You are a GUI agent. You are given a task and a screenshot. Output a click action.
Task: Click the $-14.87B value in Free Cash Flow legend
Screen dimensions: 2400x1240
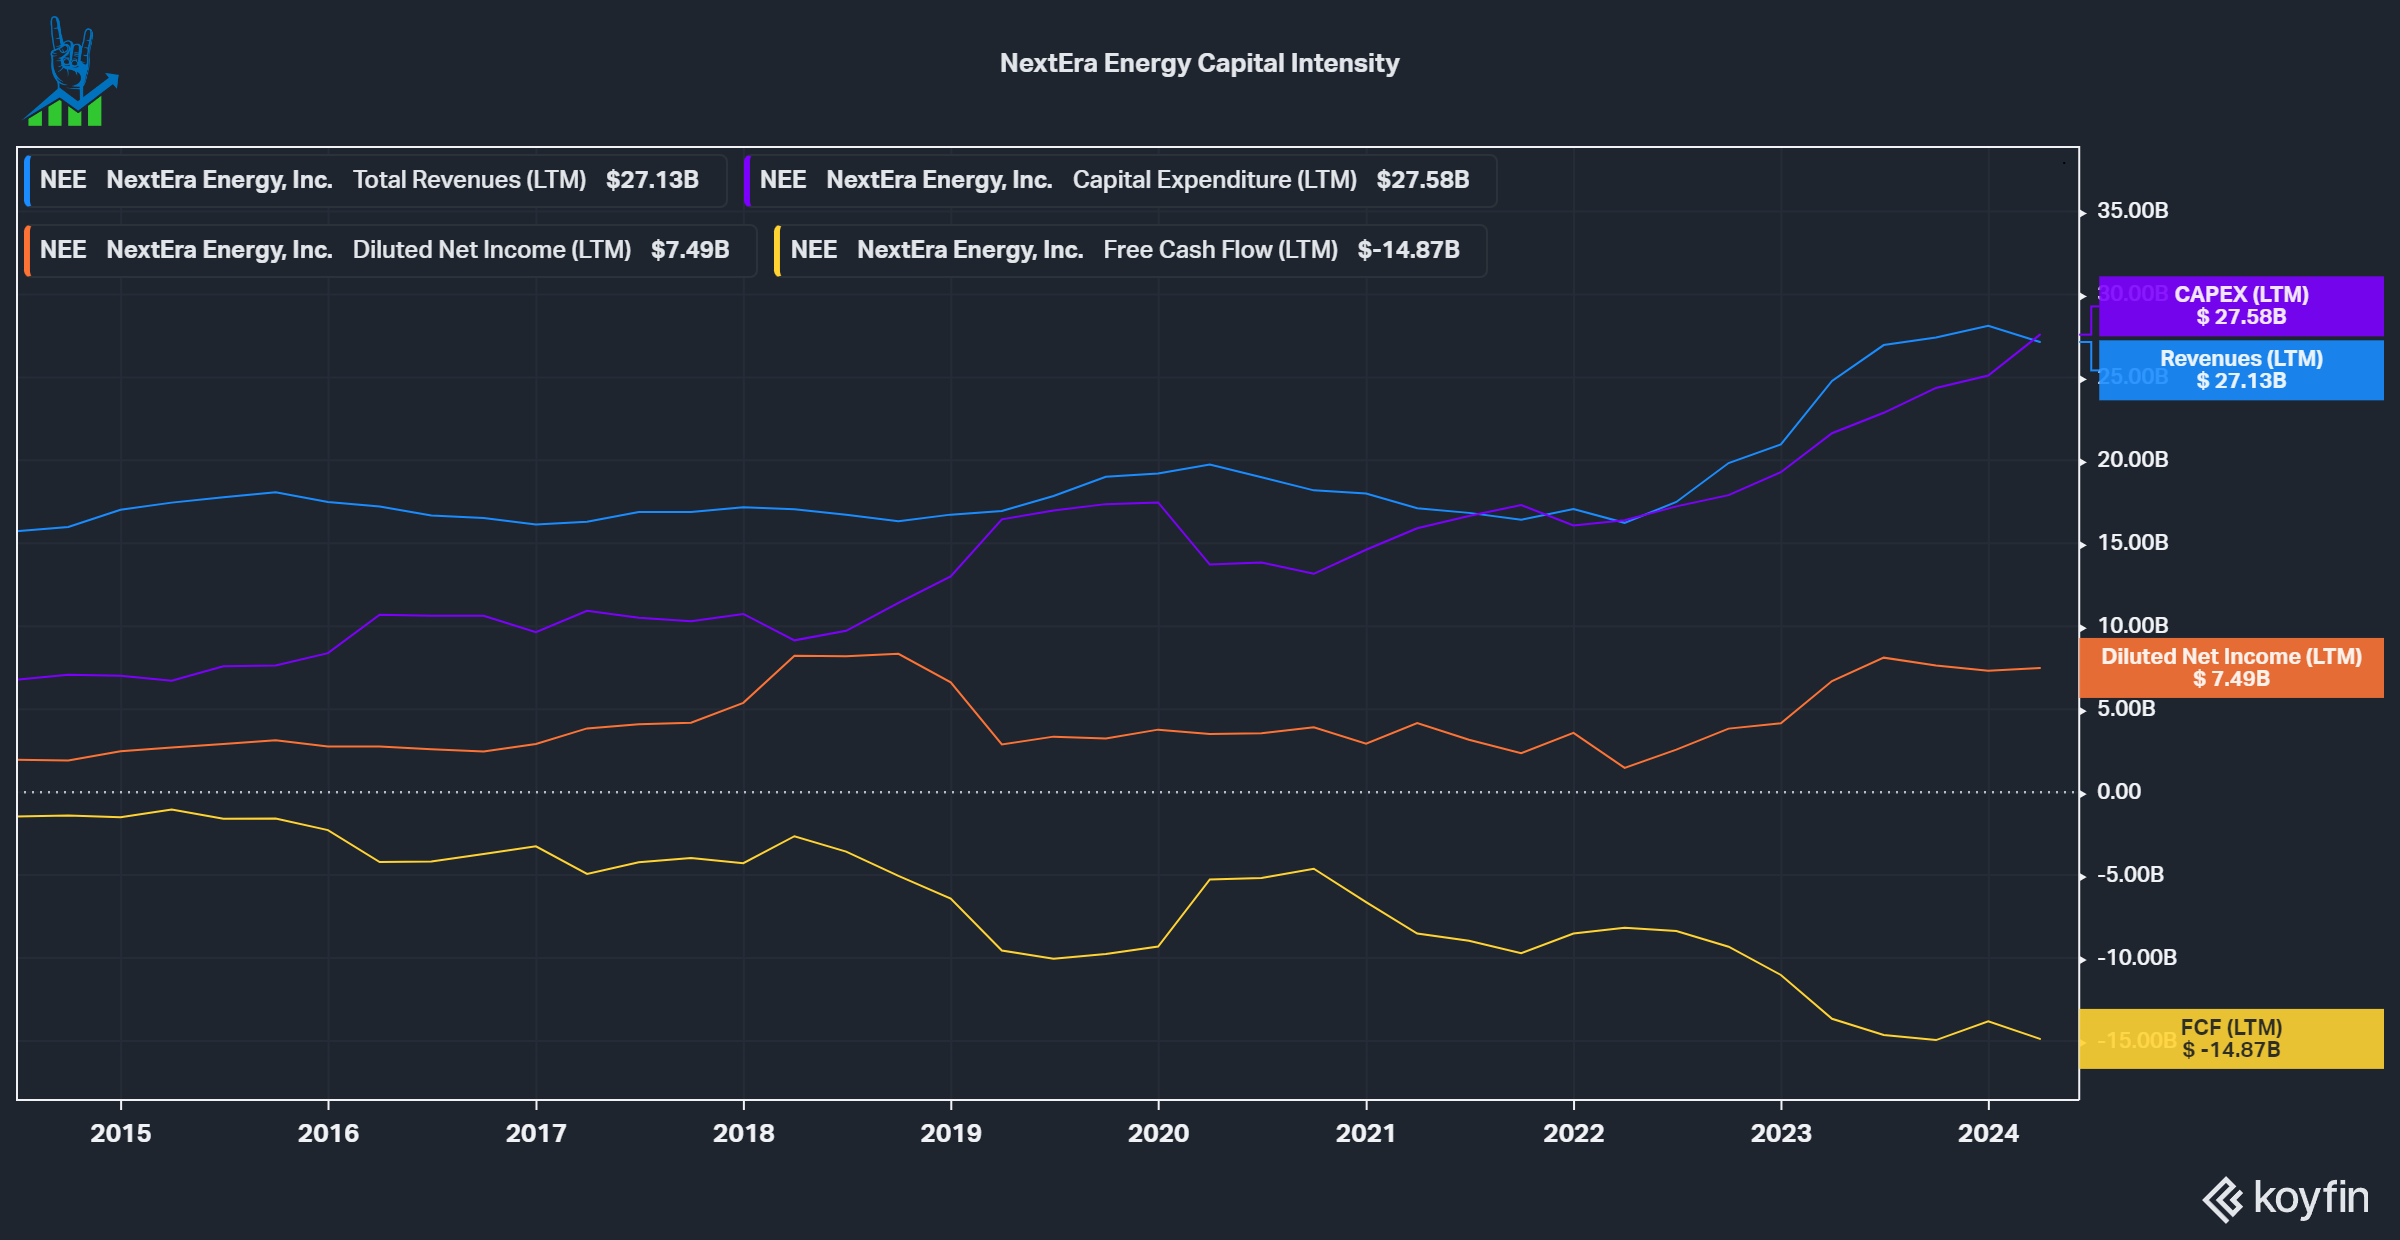[1408, 250]
